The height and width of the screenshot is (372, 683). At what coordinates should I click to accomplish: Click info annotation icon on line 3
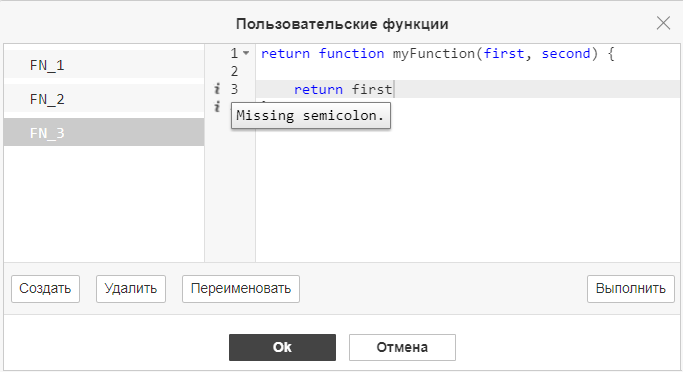point(217,89)
